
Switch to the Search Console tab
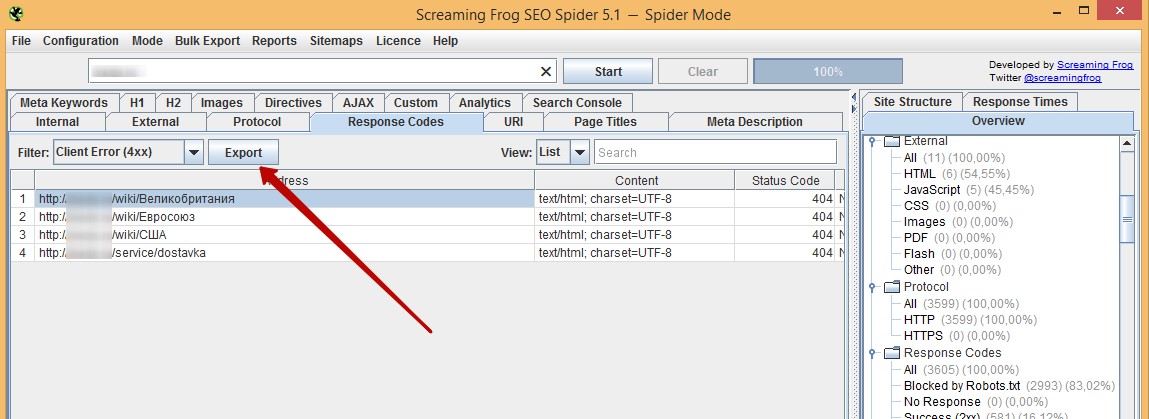click(577, 103)
